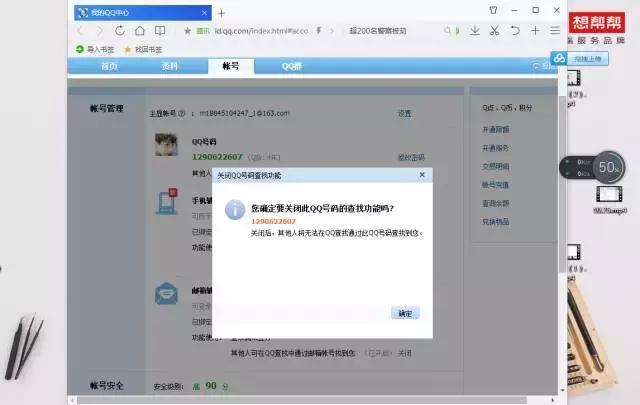Open the browser hamburger menu
The image size is (640, 405).
point(555,31)
